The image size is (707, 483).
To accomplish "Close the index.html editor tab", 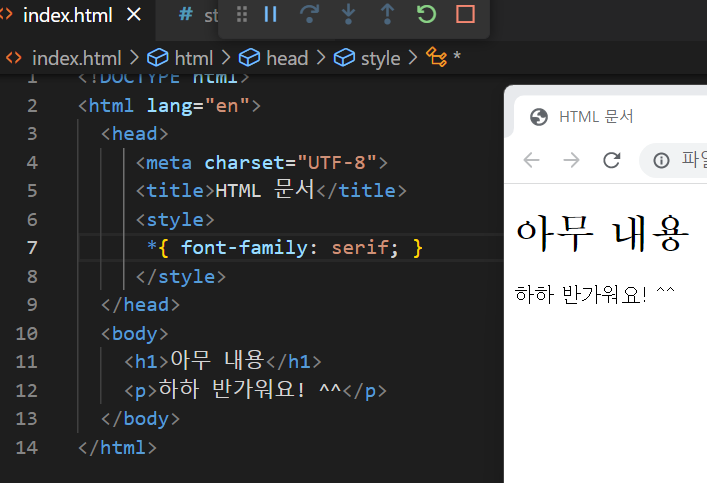I will coord(134,14).
